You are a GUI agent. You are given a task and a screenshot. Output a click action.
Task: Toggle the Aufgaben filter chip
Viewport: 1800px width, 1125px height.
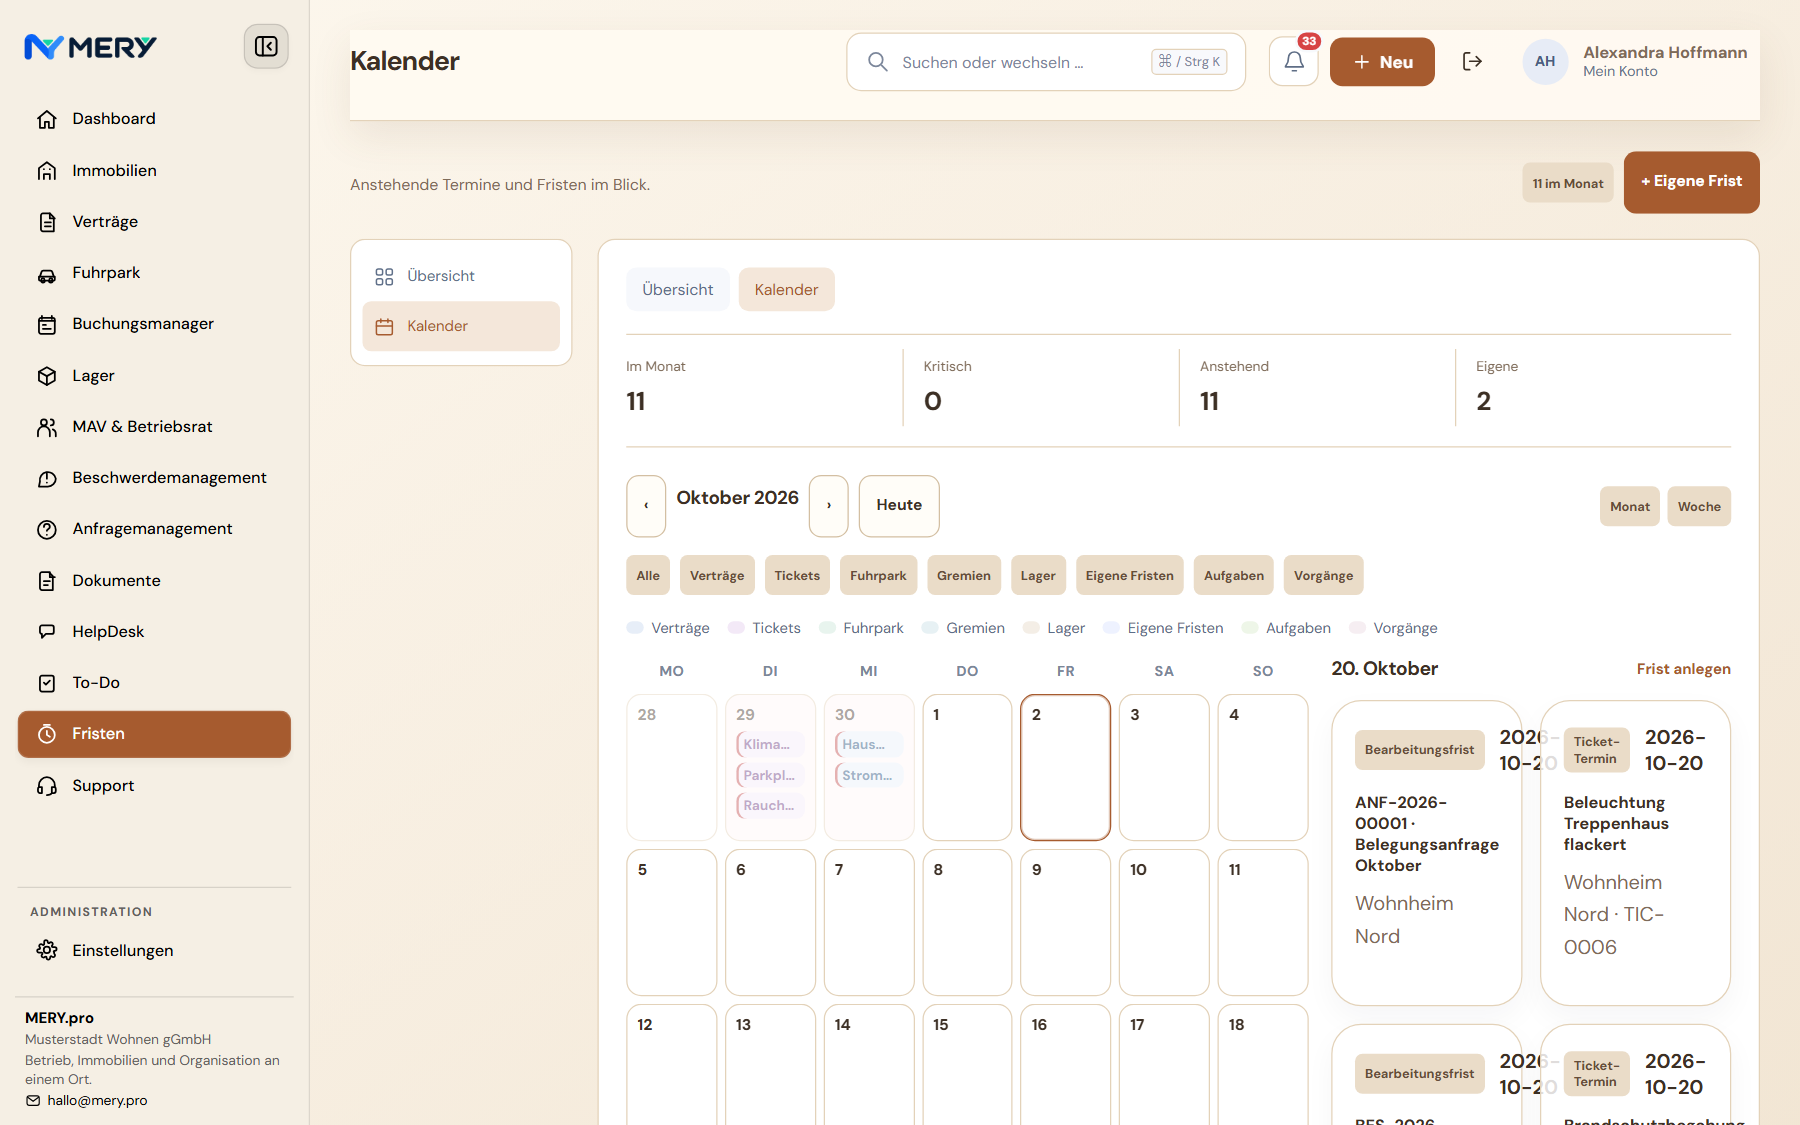pyautogui.click(x=1234, y=575)
